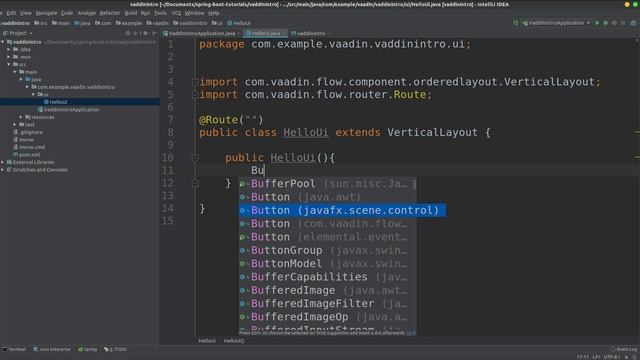Switch to the vaddinintro pom editor tab
This screenshot has width=640, height=360.
(310, 33)
